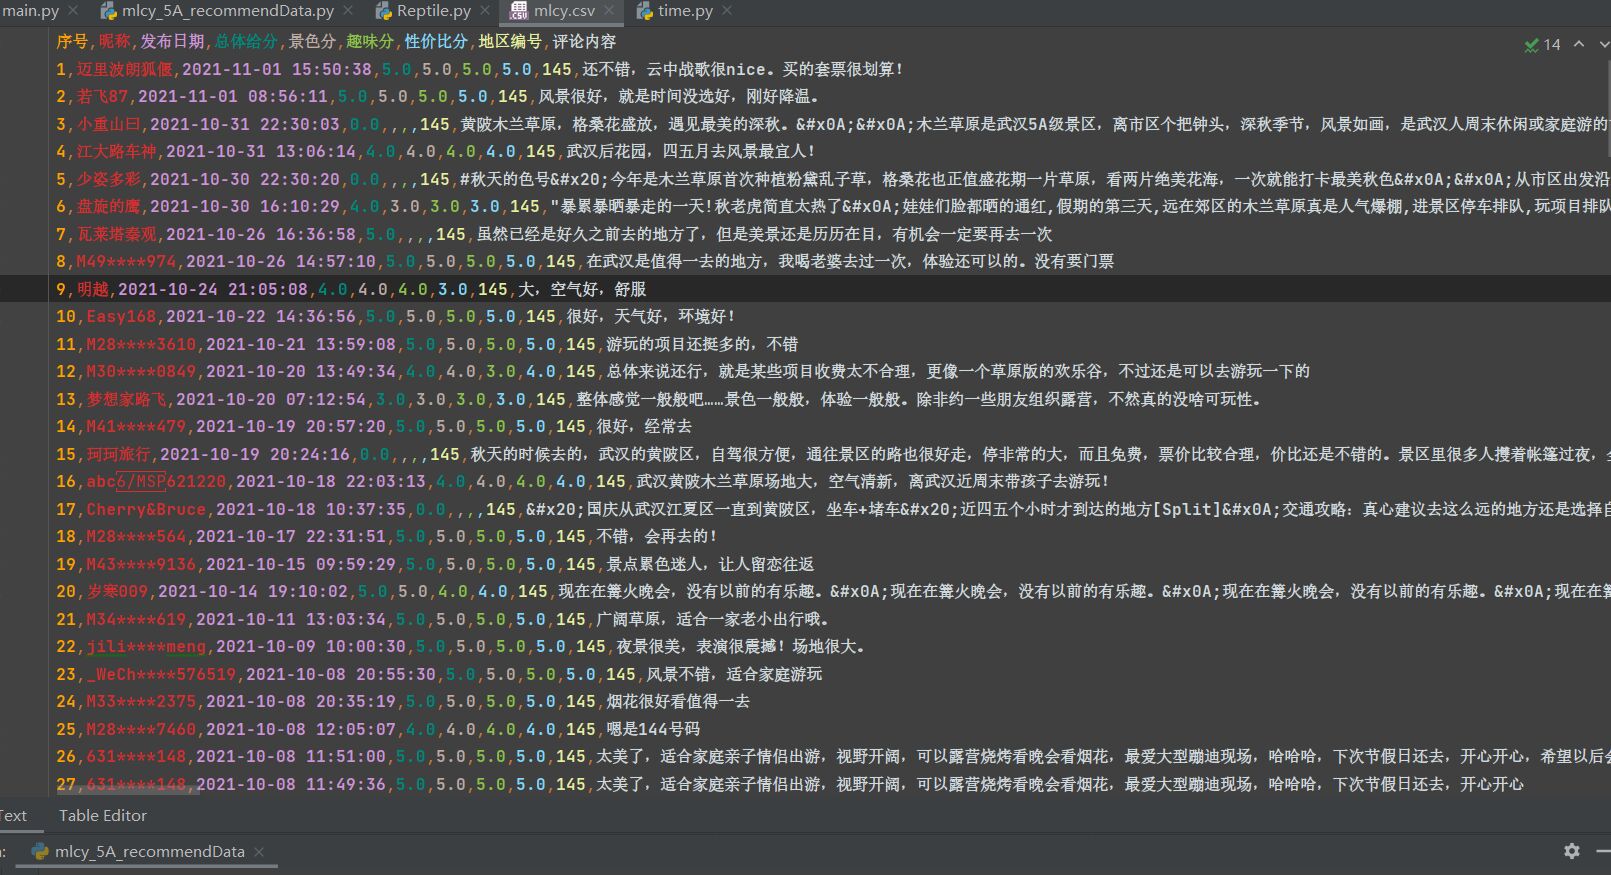
Task: Click the 评论内容 header field
Action: coord(584,41)
